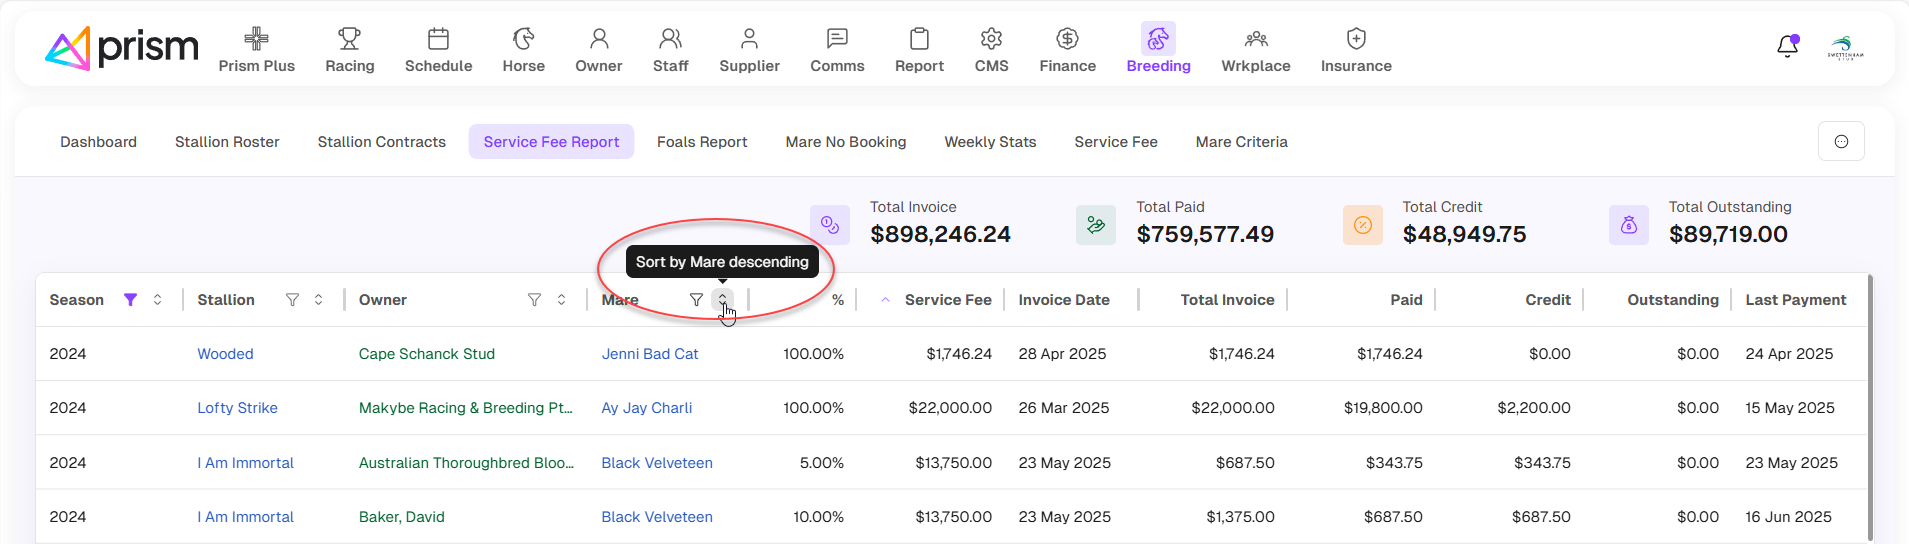This screenshot has height=544, width=1909.
Task: Click the CMS gear icon
Action: click(991, 39)
